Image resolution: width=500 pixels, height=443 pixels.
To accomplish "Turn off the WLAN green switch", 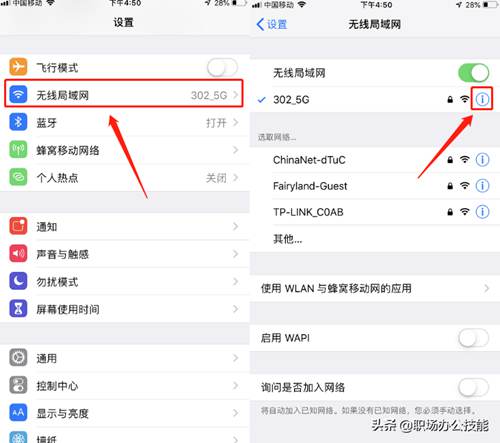I will pos(474,73).
